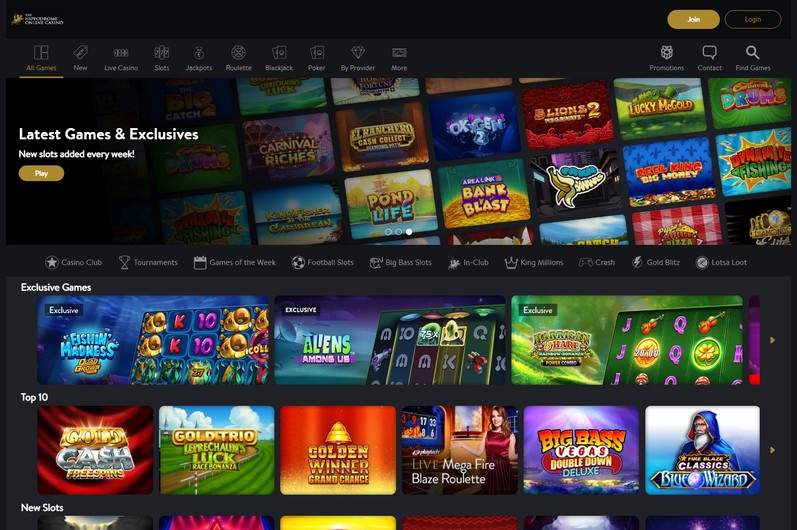Click the Hippodrome Online Casino logo
The height and width of the screenshot is (530, 797).
click(37, 19)
